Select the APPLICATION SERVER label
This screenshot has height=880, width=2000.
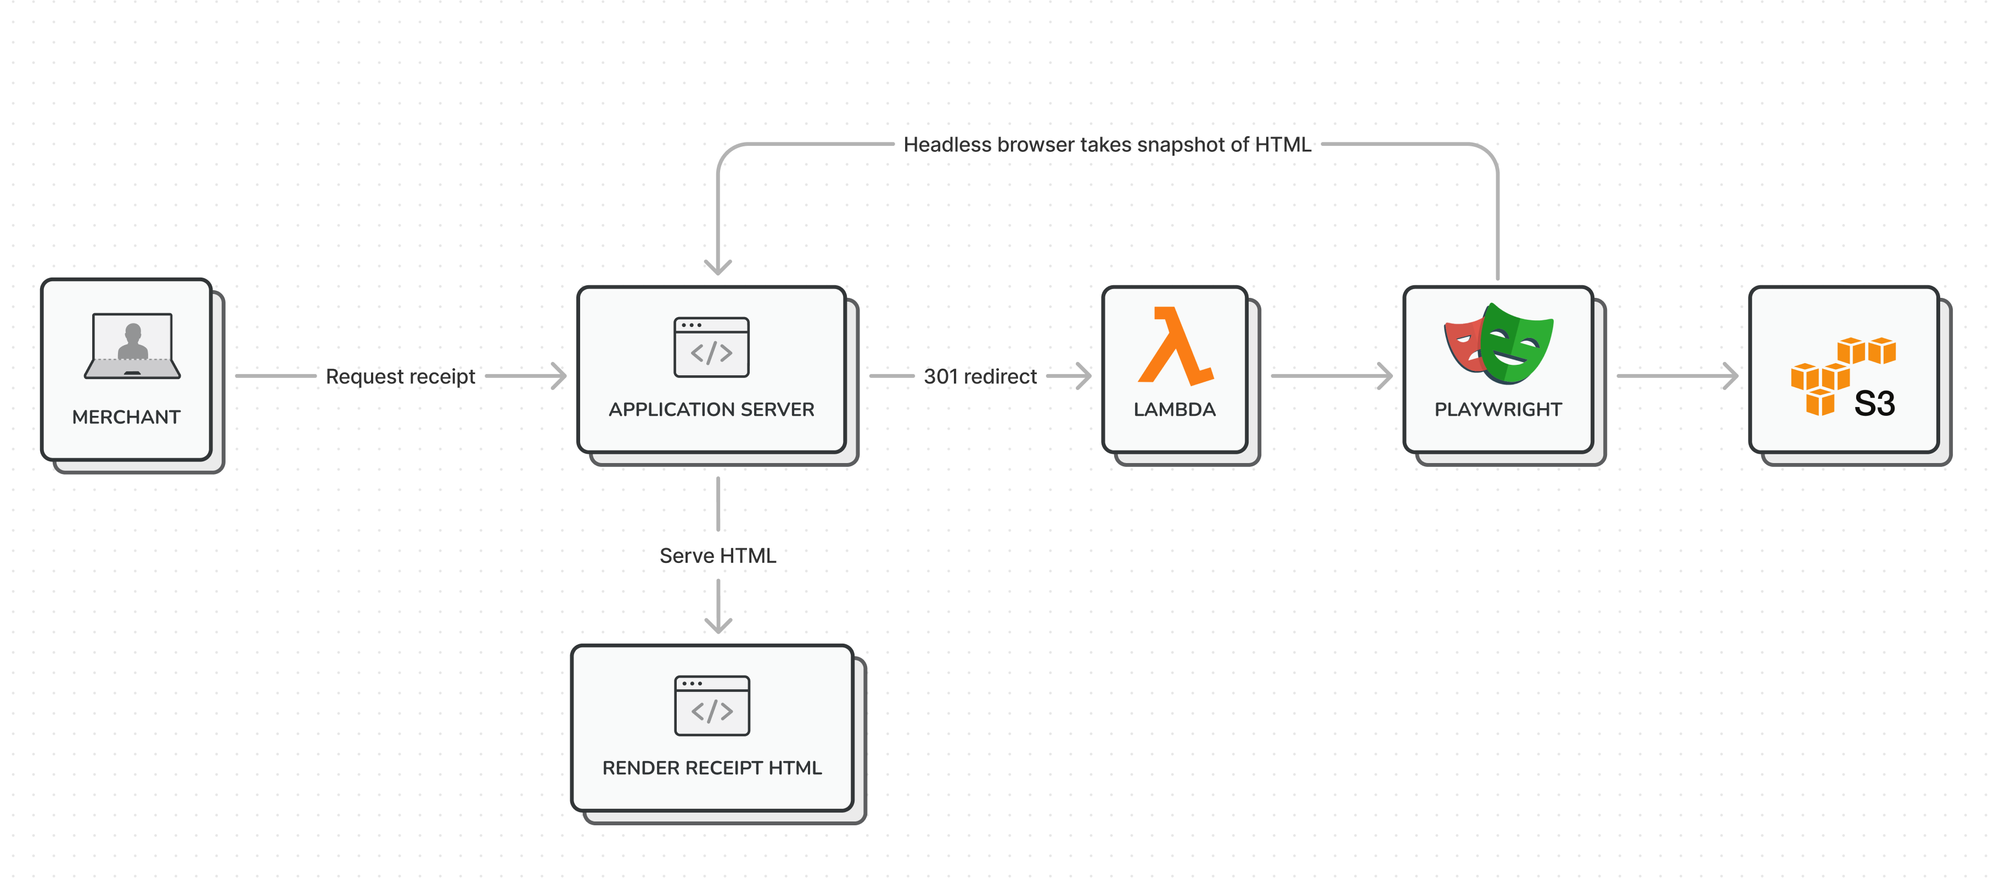tap(711, 409)
